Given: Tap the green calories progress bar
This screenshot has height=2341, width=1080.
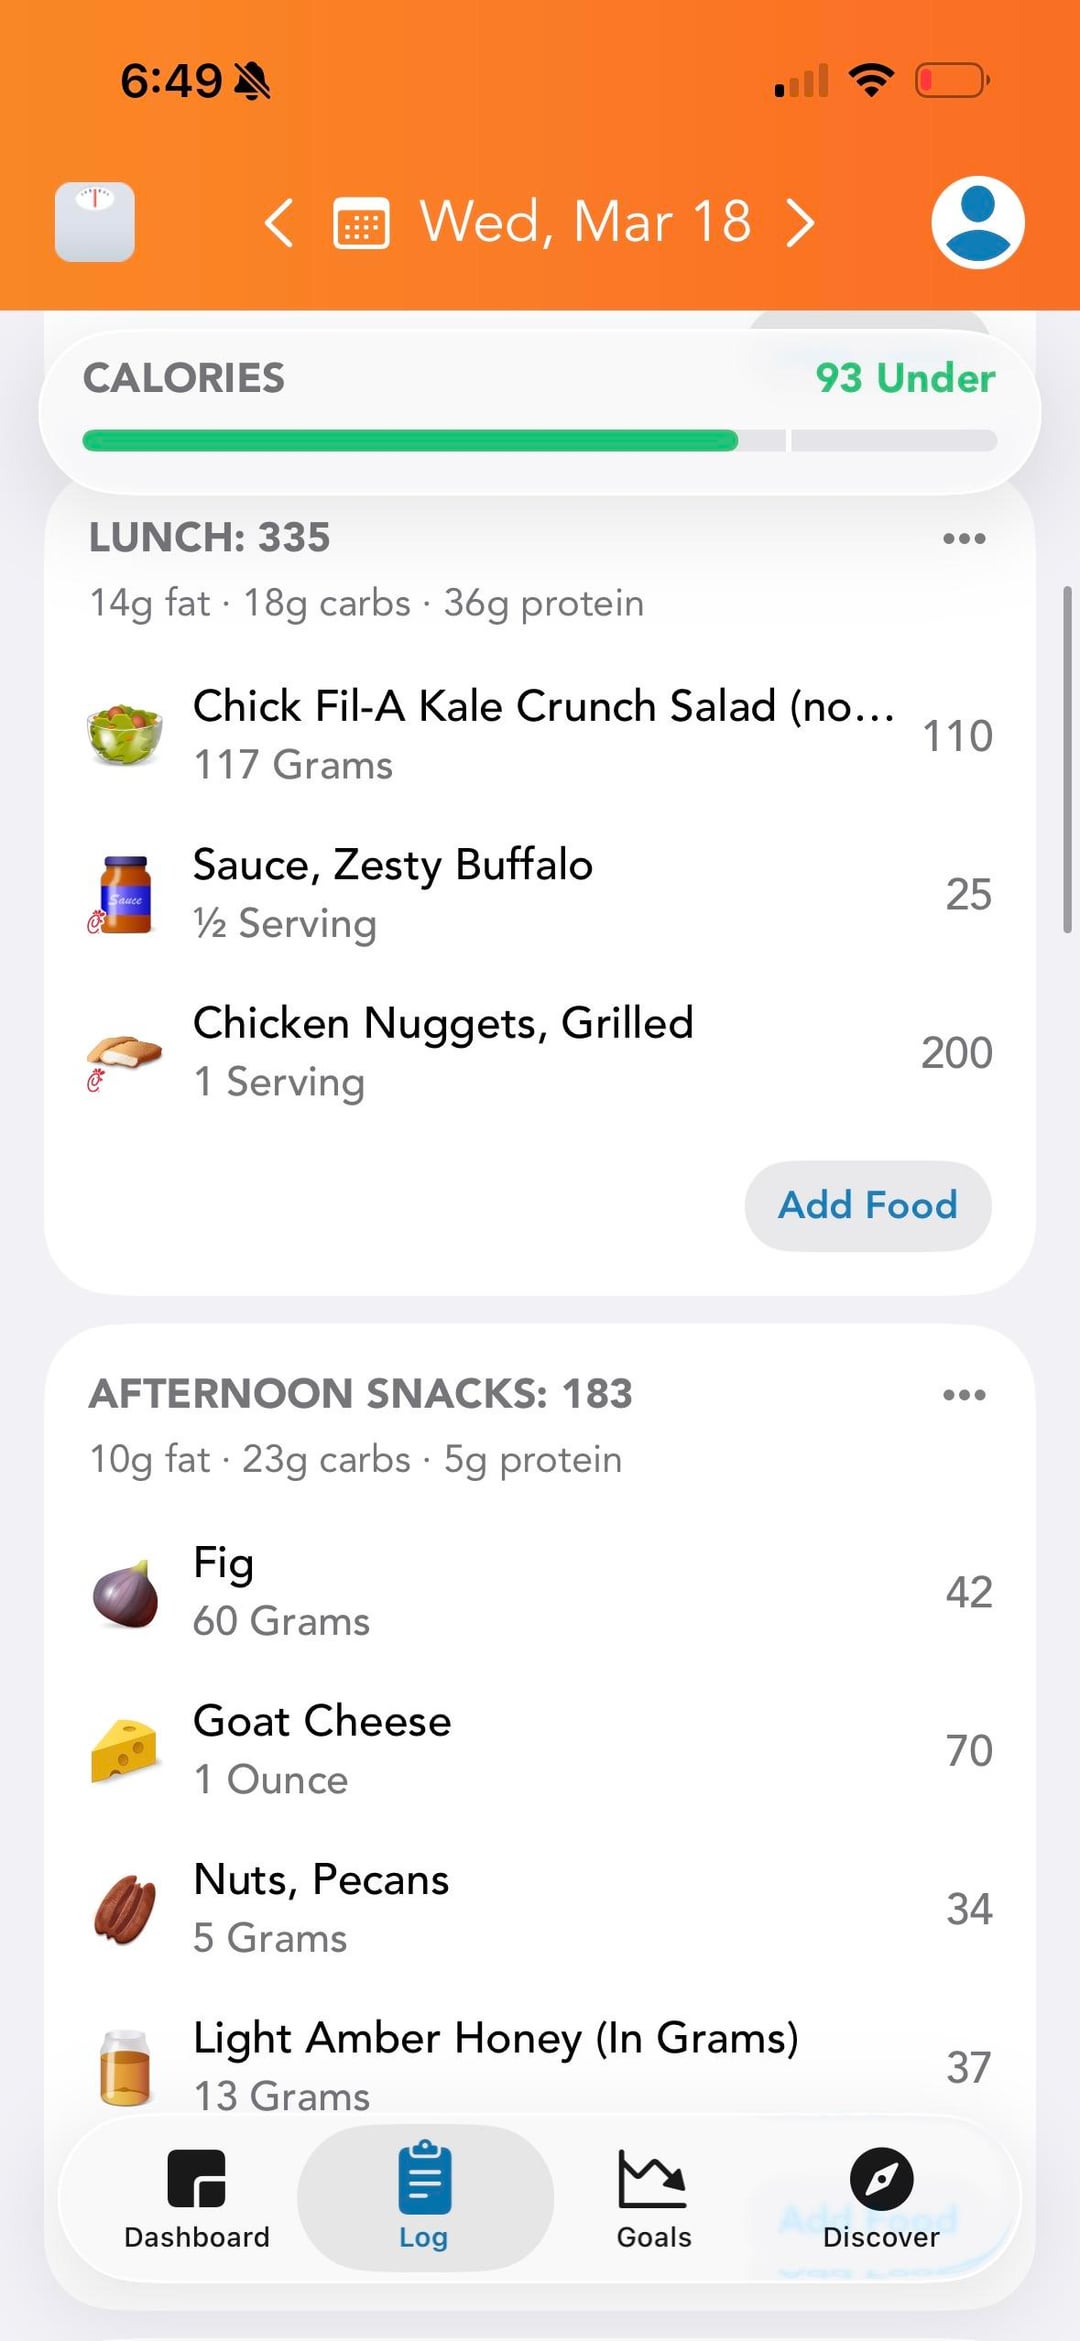Looking at the screenshot, I should pyautogui.click(x=410, y=440).
